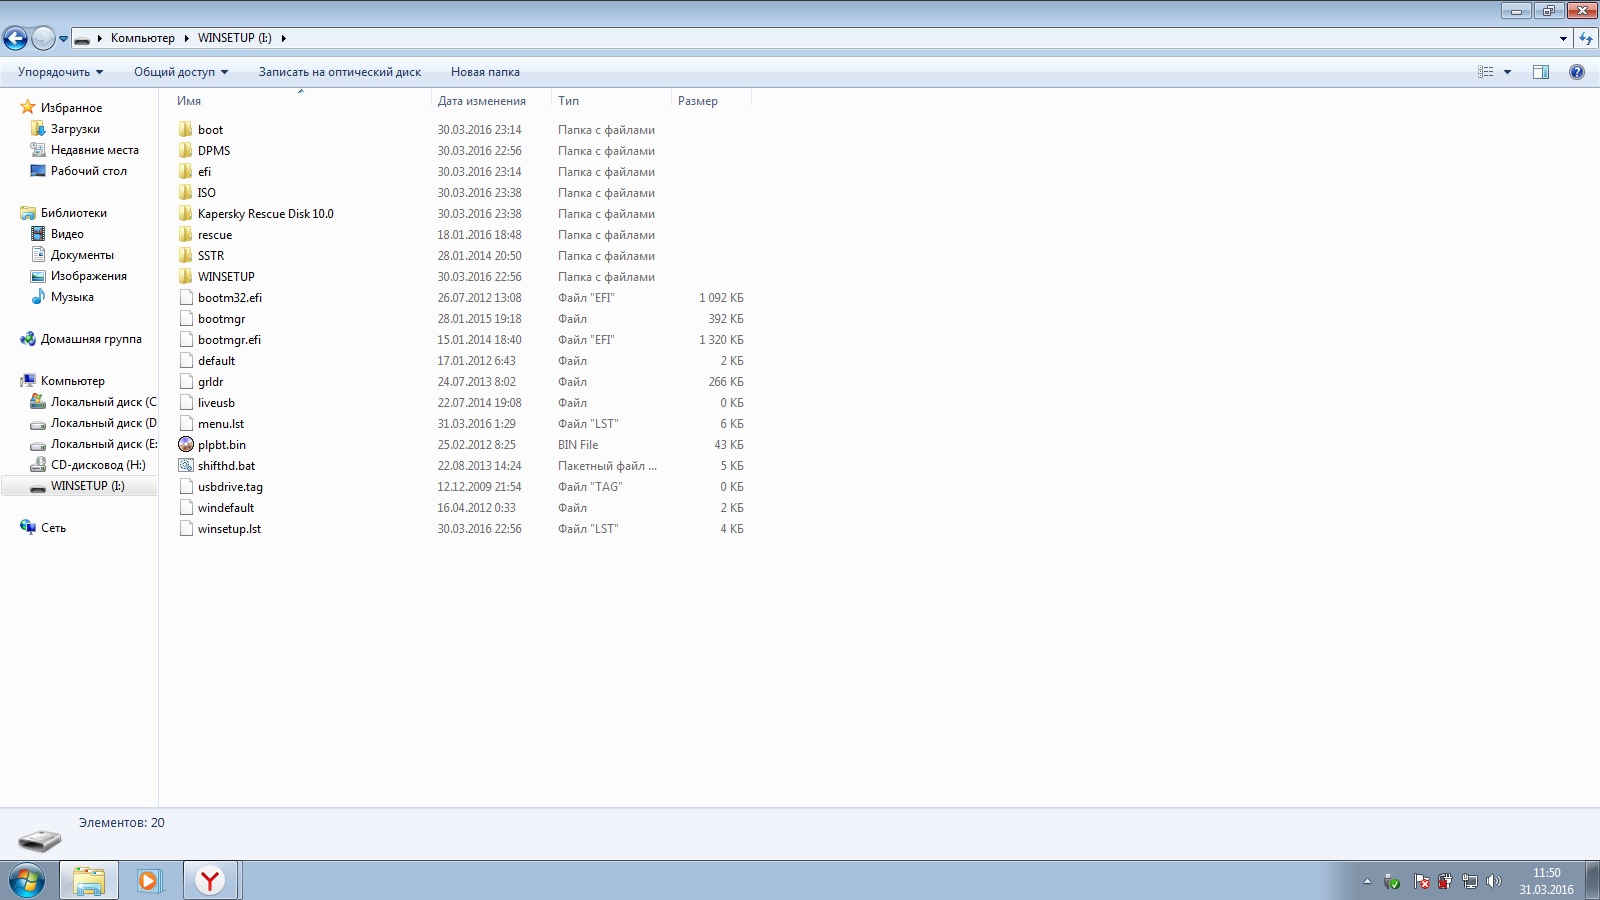
Task: Click the address bar path dropdown arrow
Action: (1563, 39)
